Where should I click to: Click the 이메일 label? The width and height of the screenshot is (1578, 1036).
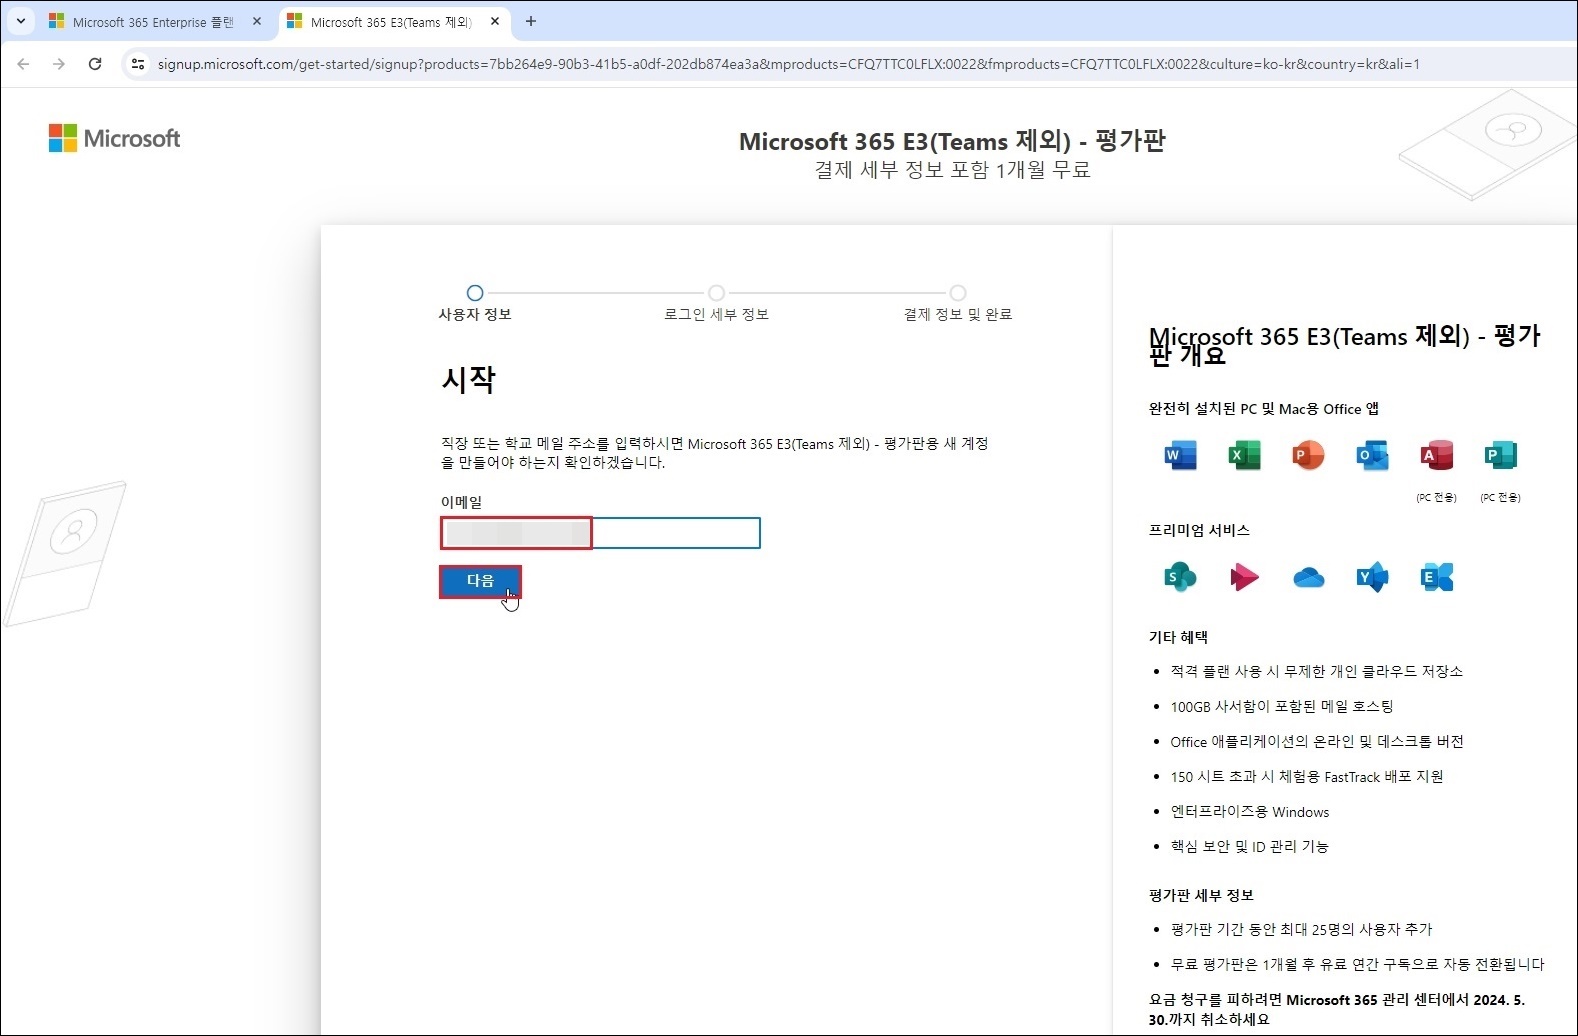pyautogui.click(x=461, y=502)
